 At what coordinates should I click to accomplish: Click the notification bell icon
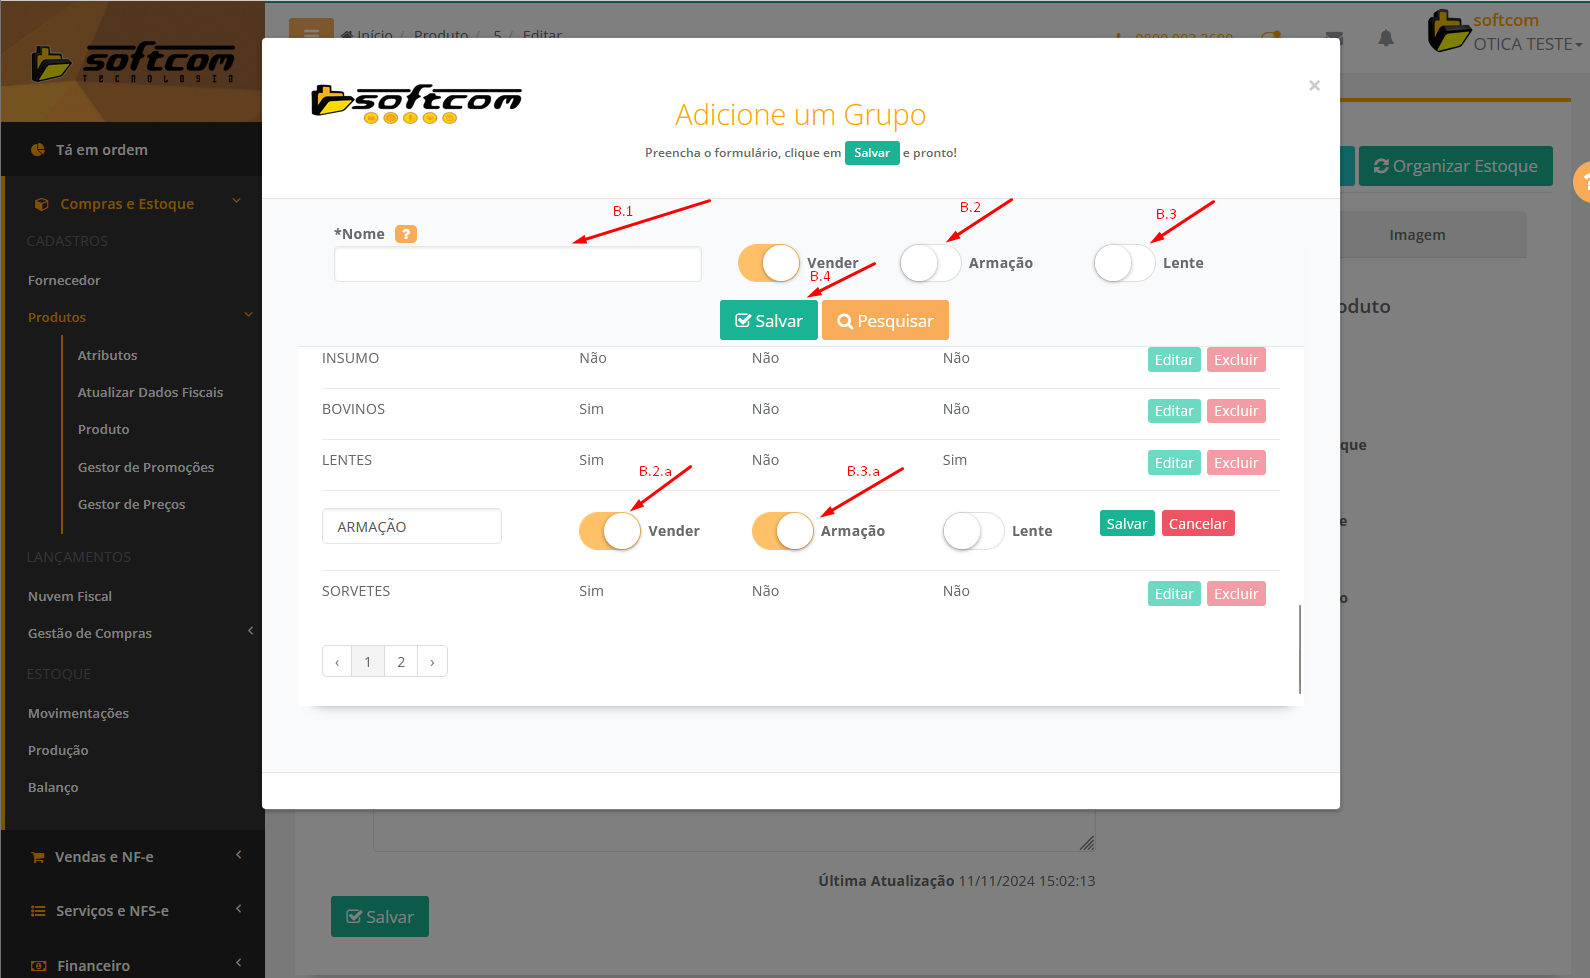click(1385, 38)
